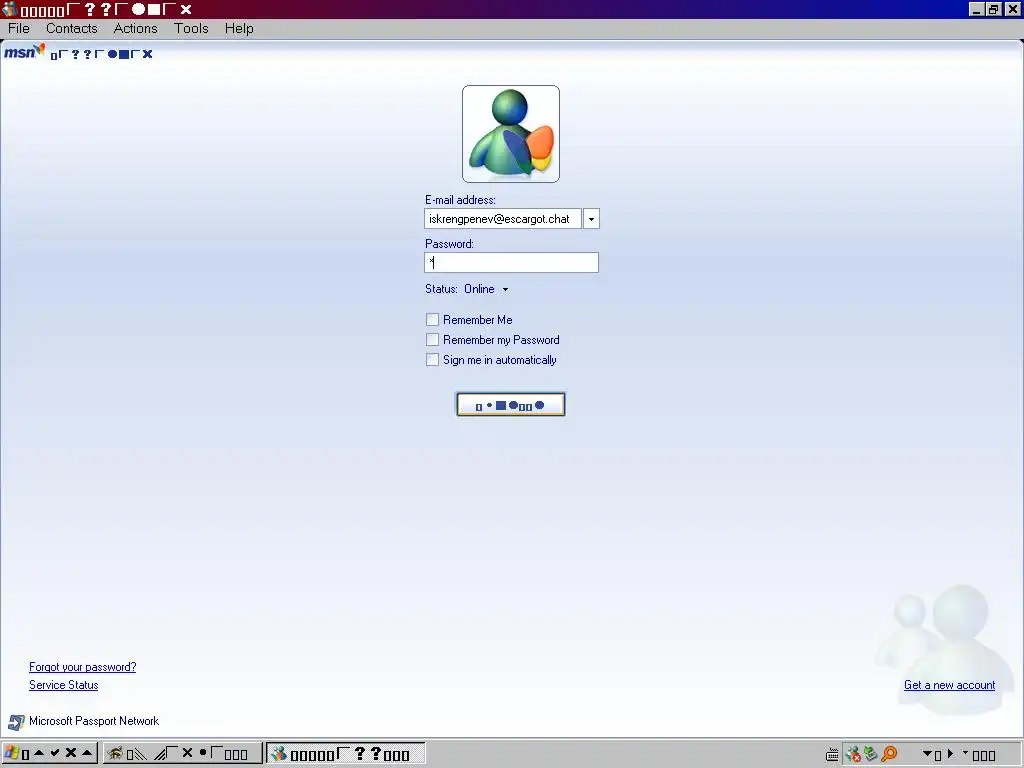1024x768 pixels.
Task: Click the MSN butterfly logo
Action: tap(24, 52)
